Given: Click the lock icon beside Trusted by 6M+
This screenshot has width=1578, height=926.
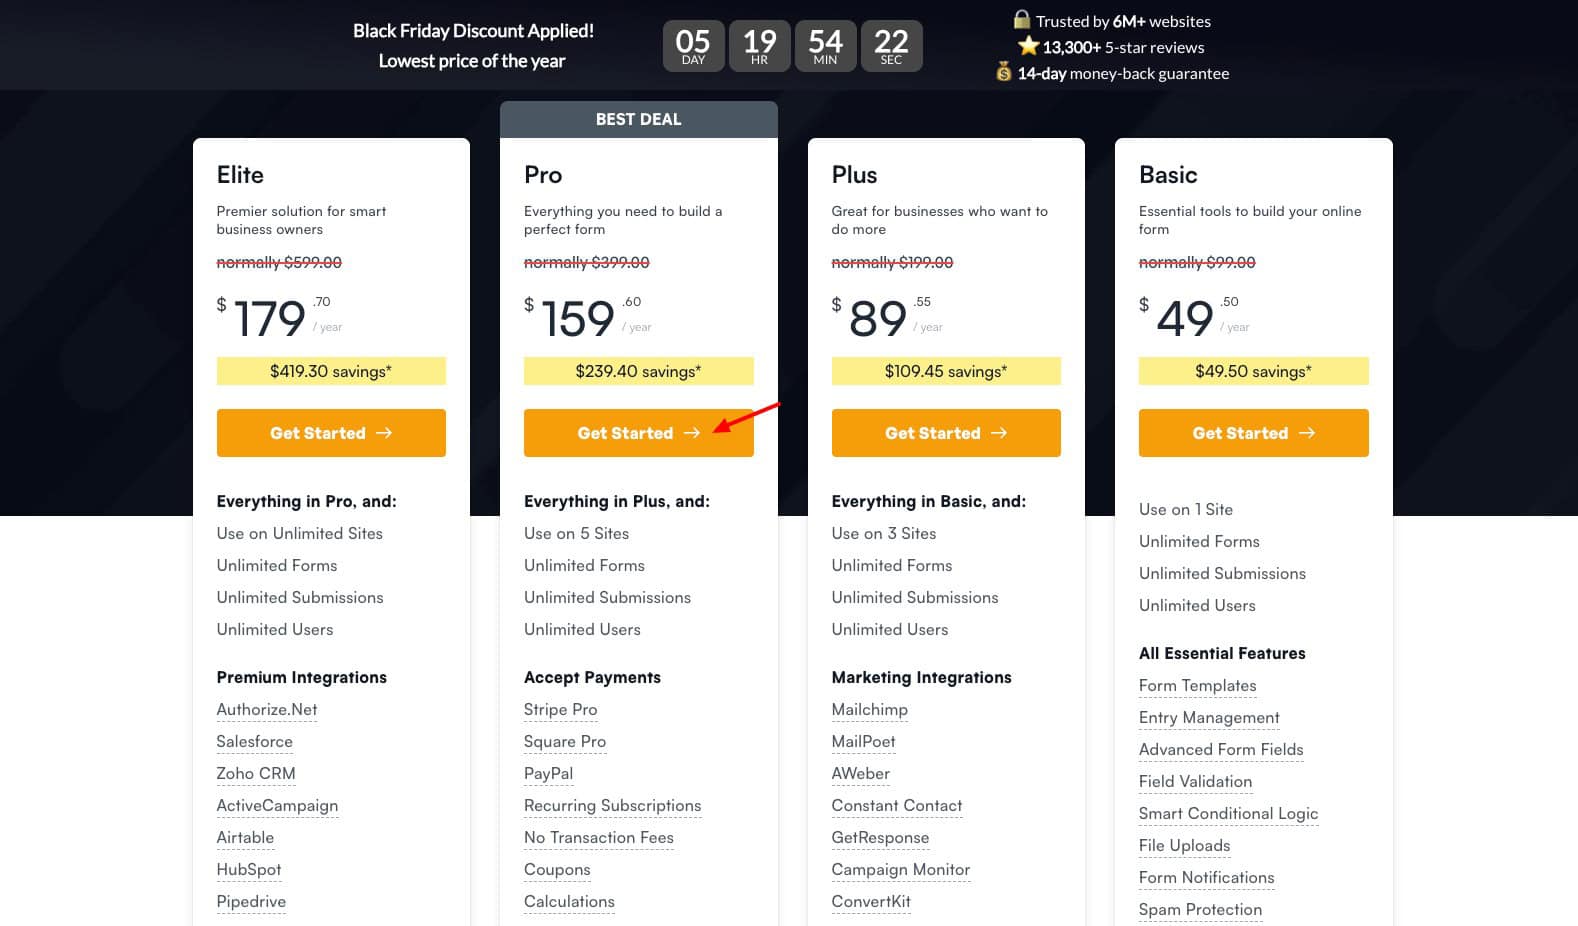Looking at the screenshot, I should [x=1021, y=20].
